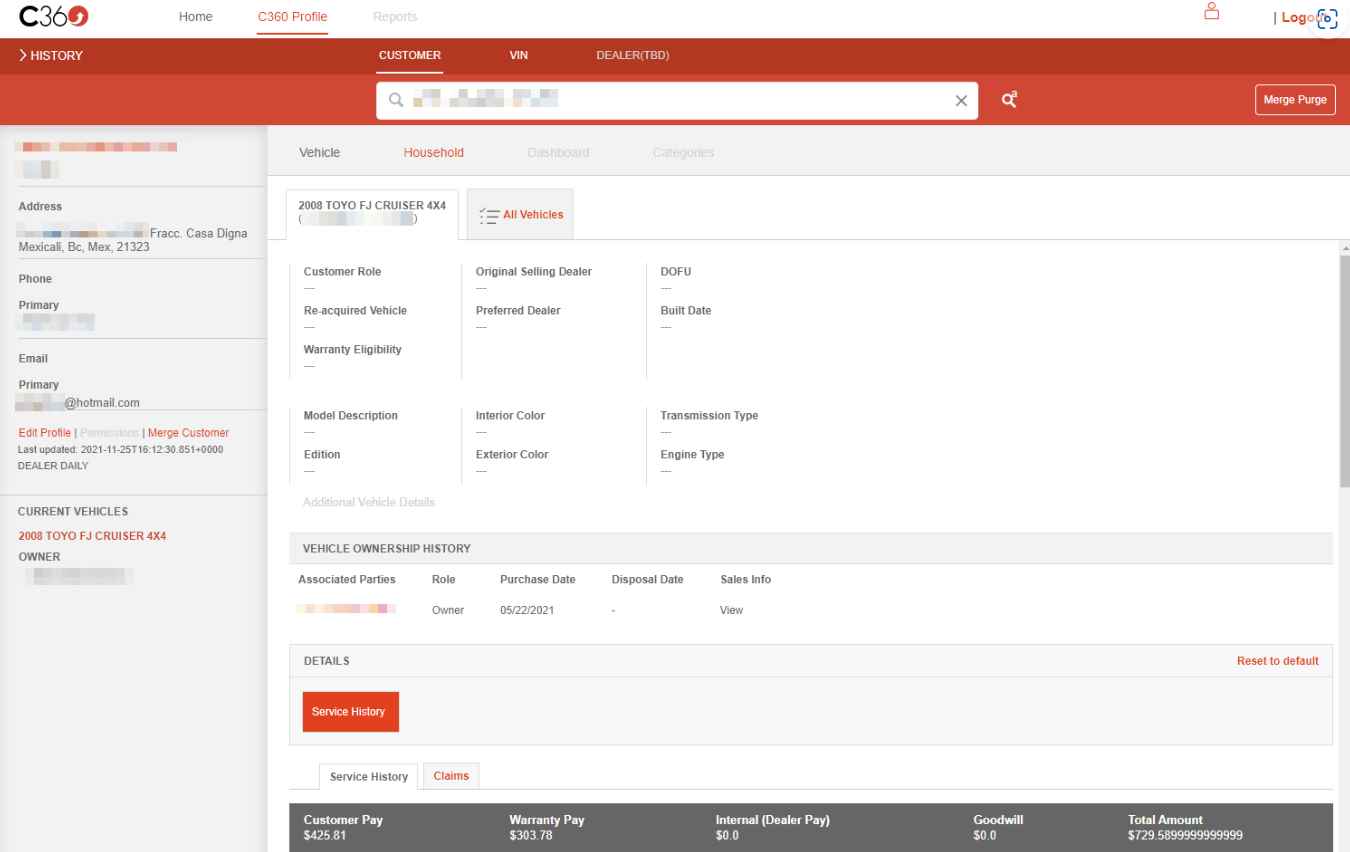Viewport: 1350px width, 852px height.
Task: Go to the Home menu item
Action: (195, 17)
